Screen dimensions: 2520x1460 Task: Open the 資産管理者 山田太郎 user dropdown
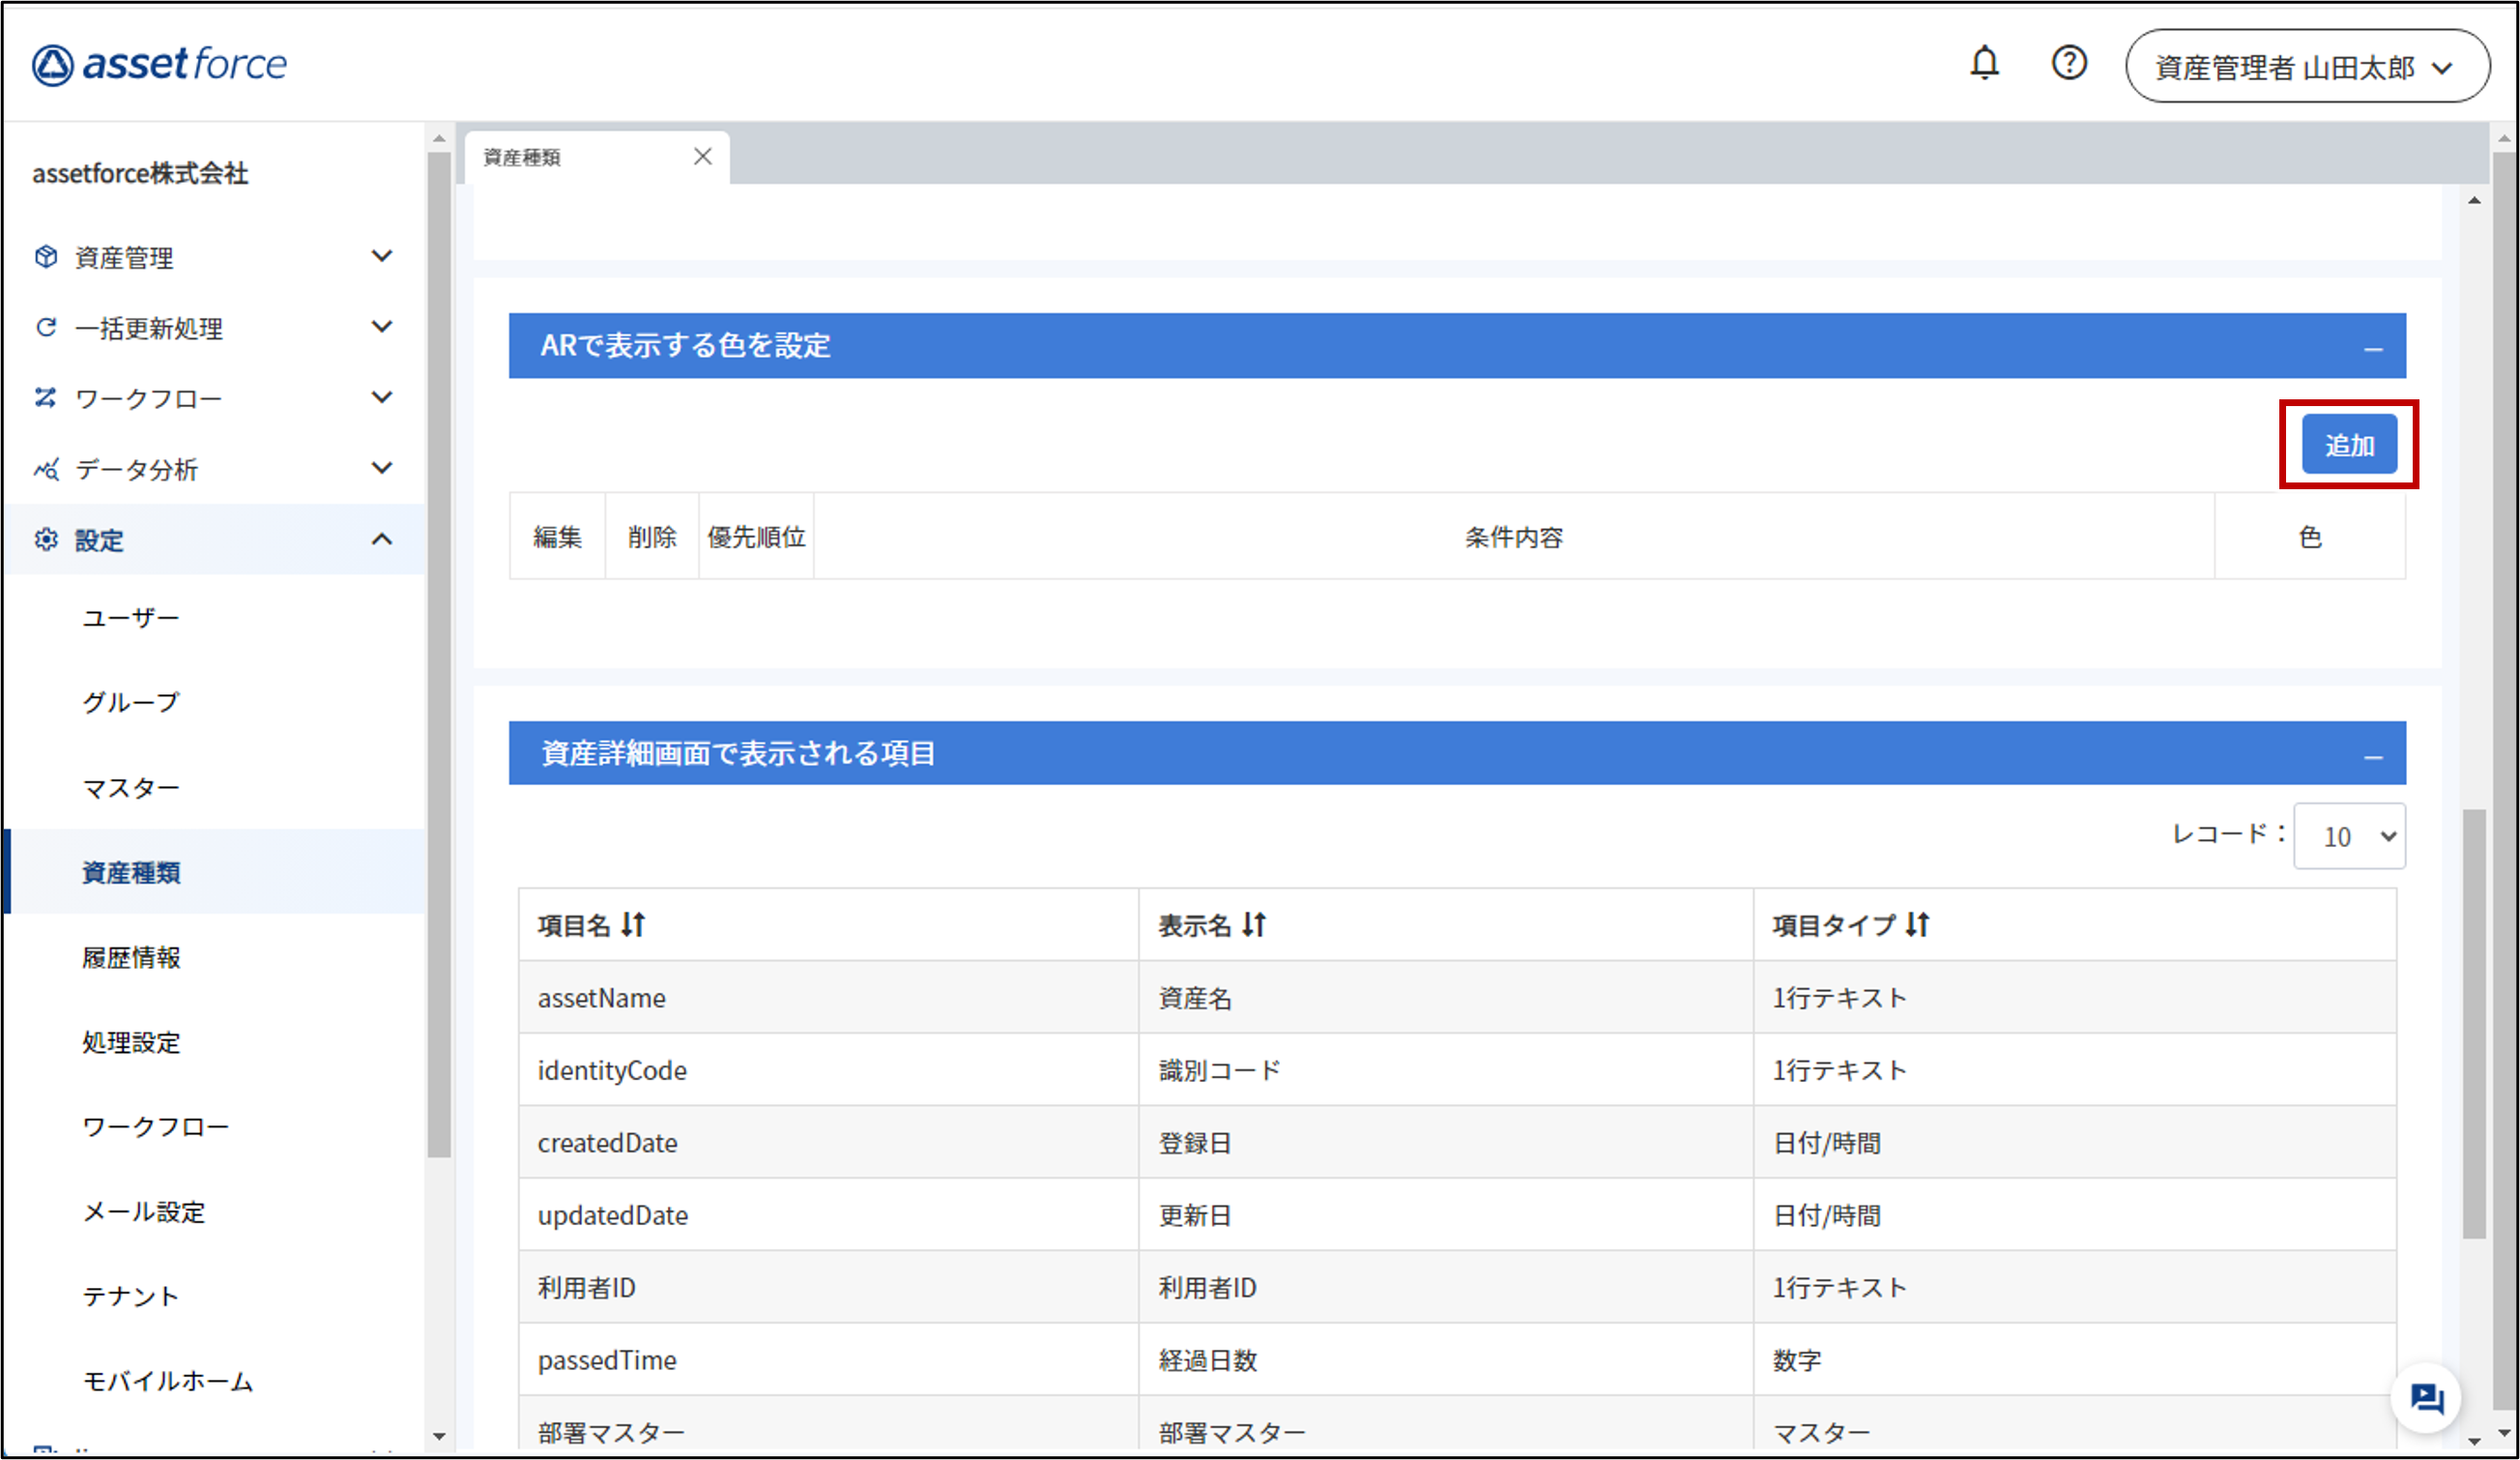(x=2307, y=66)
